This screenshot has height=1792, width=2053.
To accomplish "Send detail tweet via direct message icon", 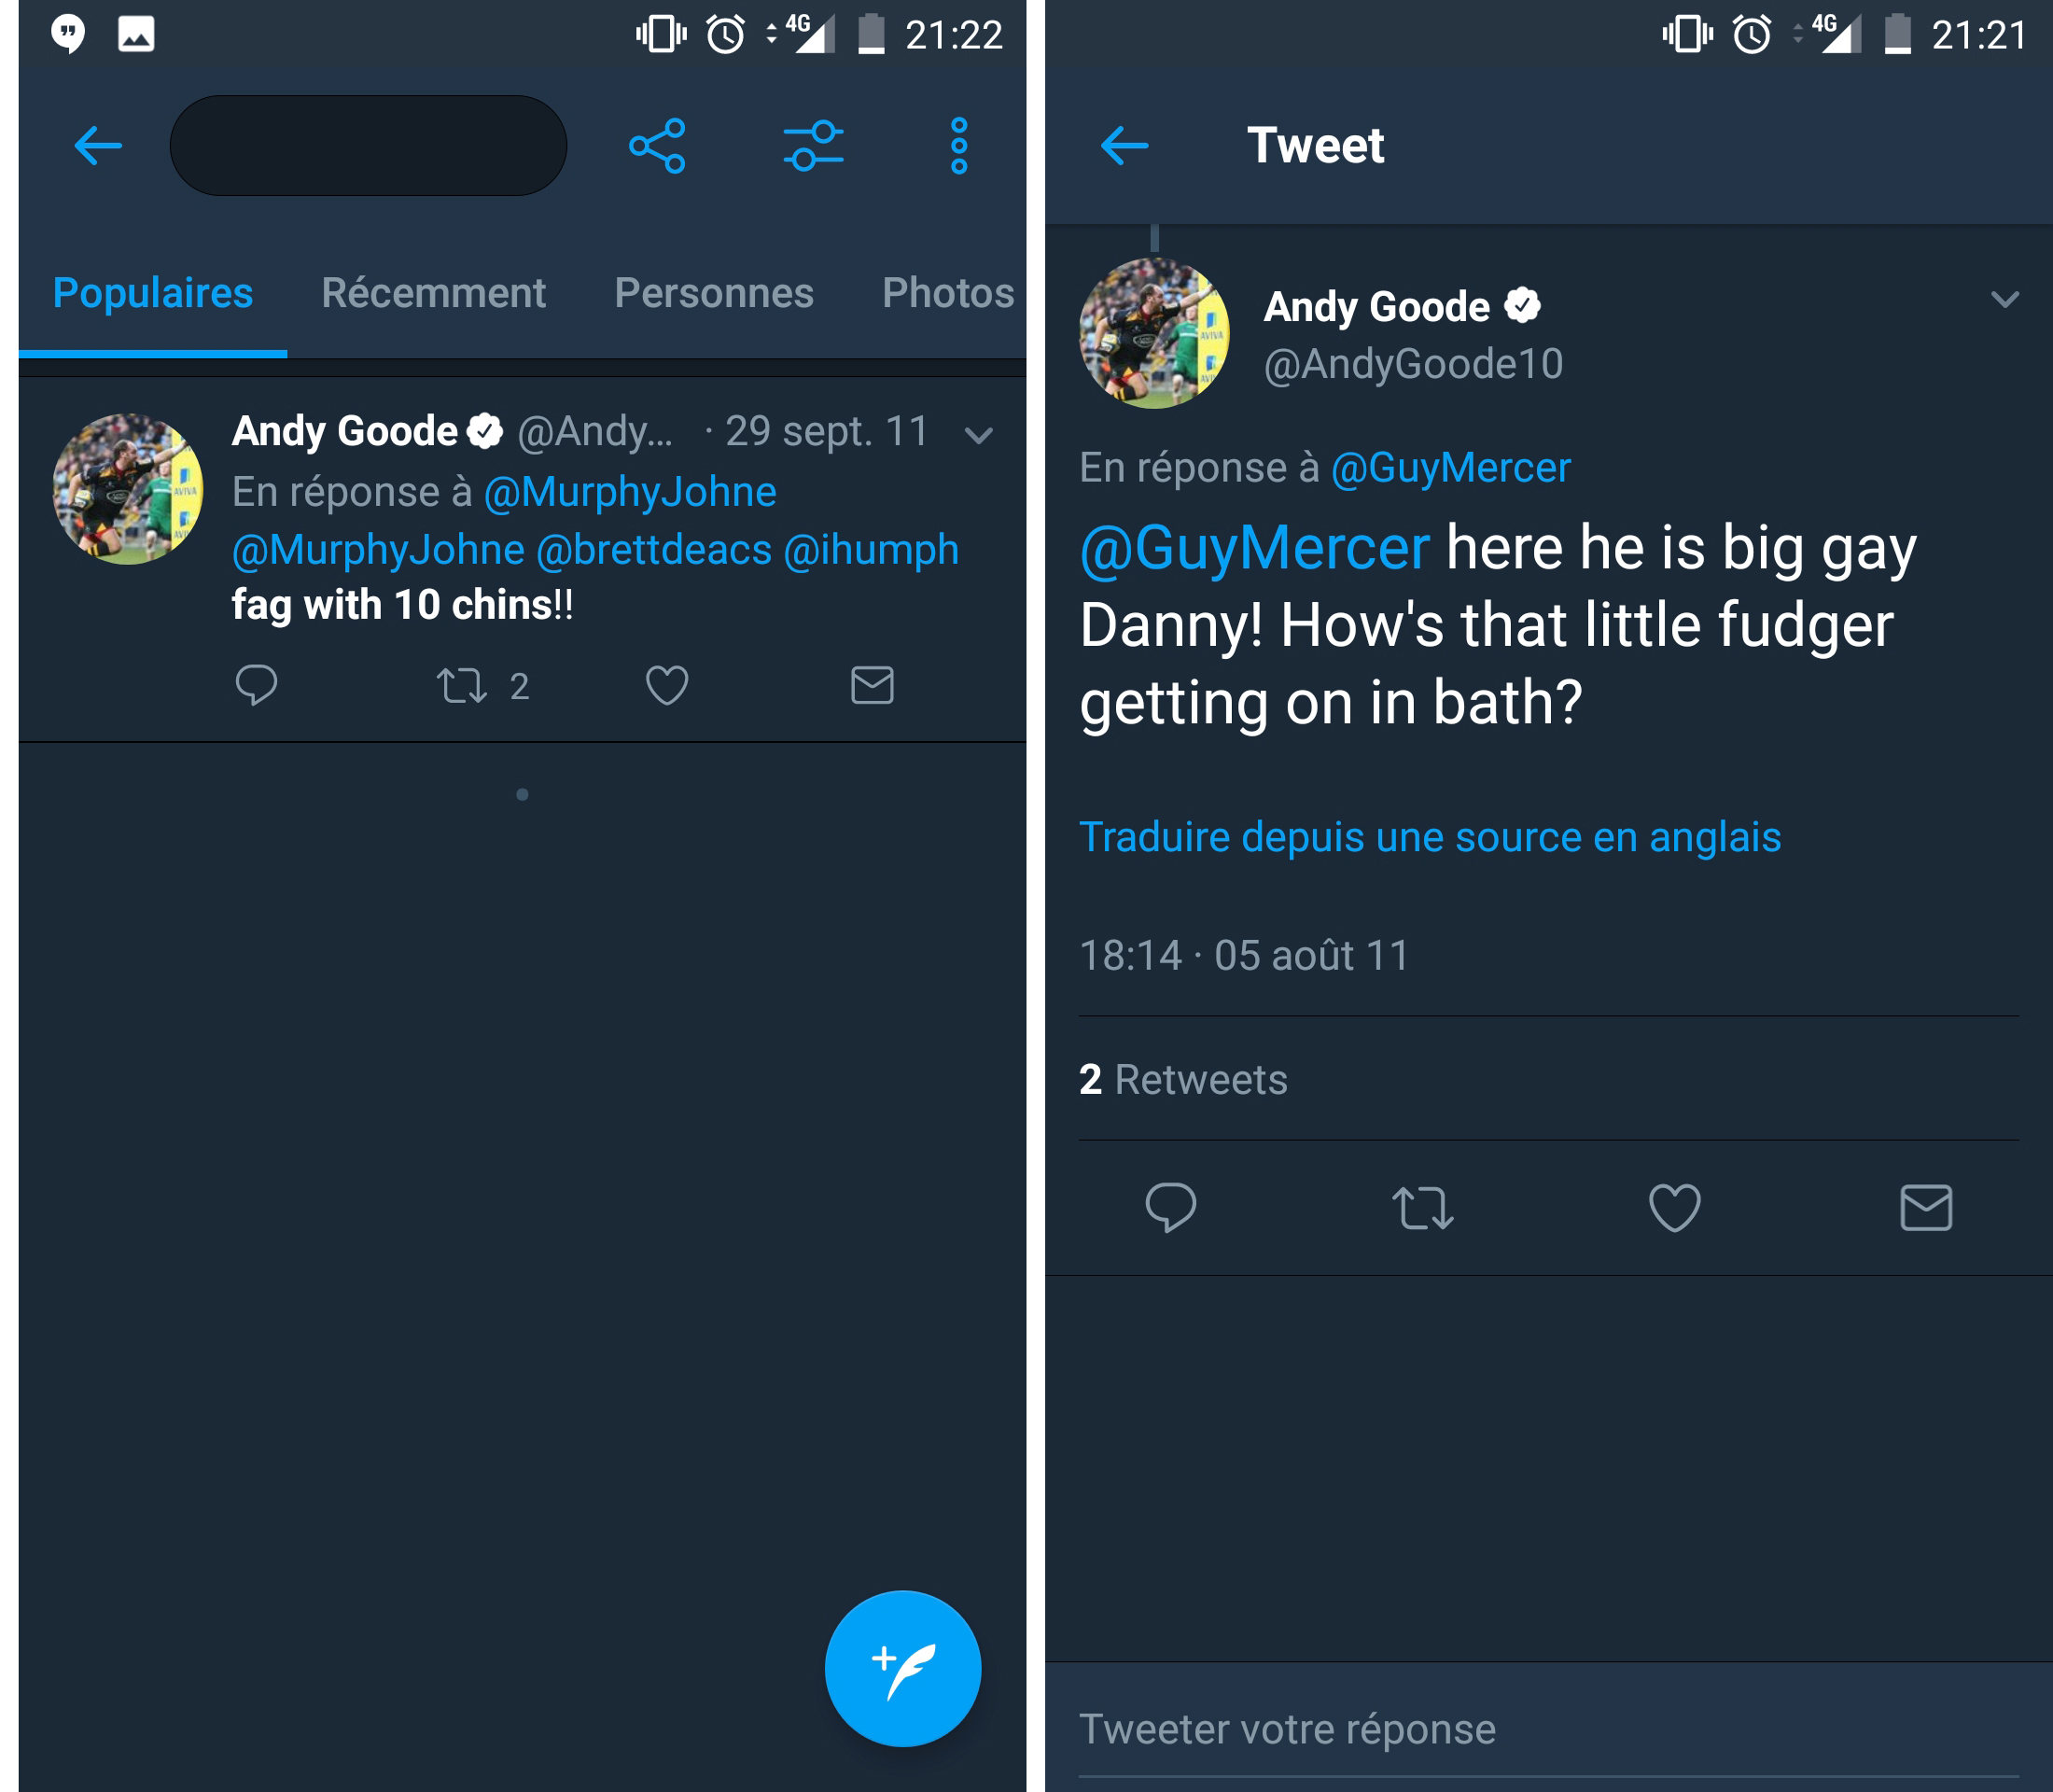I will point(1925,1207).
